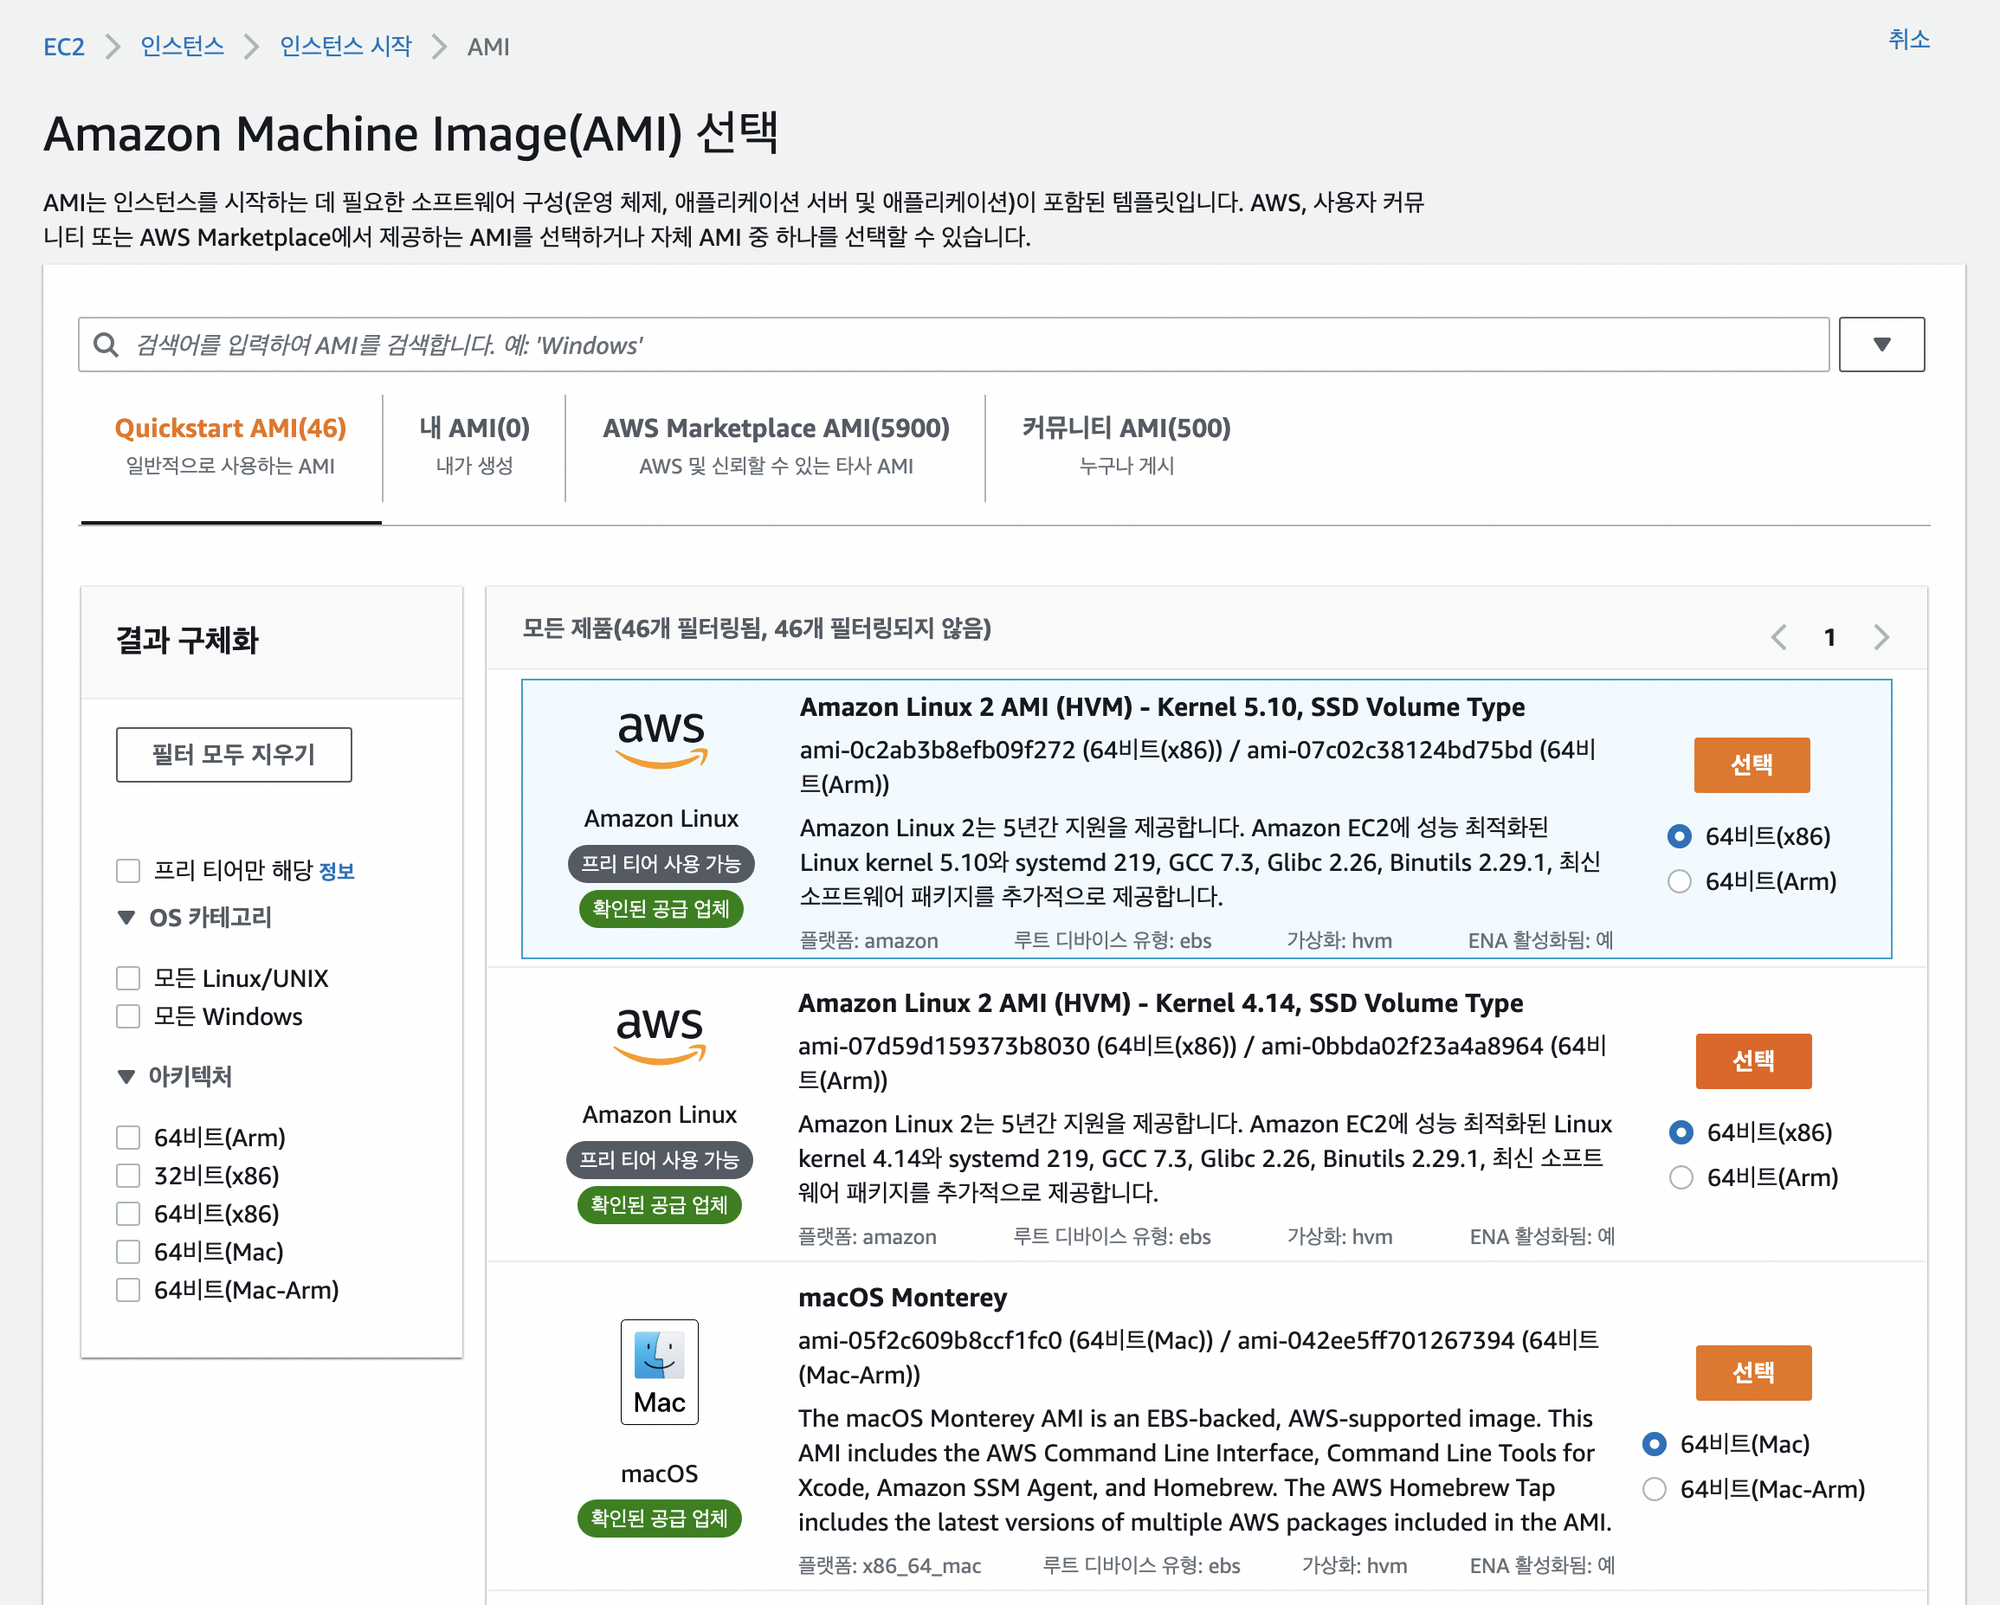
Task: Click the AWS logo of Kernel 4.14 AMI
Action: (660, 1034)
